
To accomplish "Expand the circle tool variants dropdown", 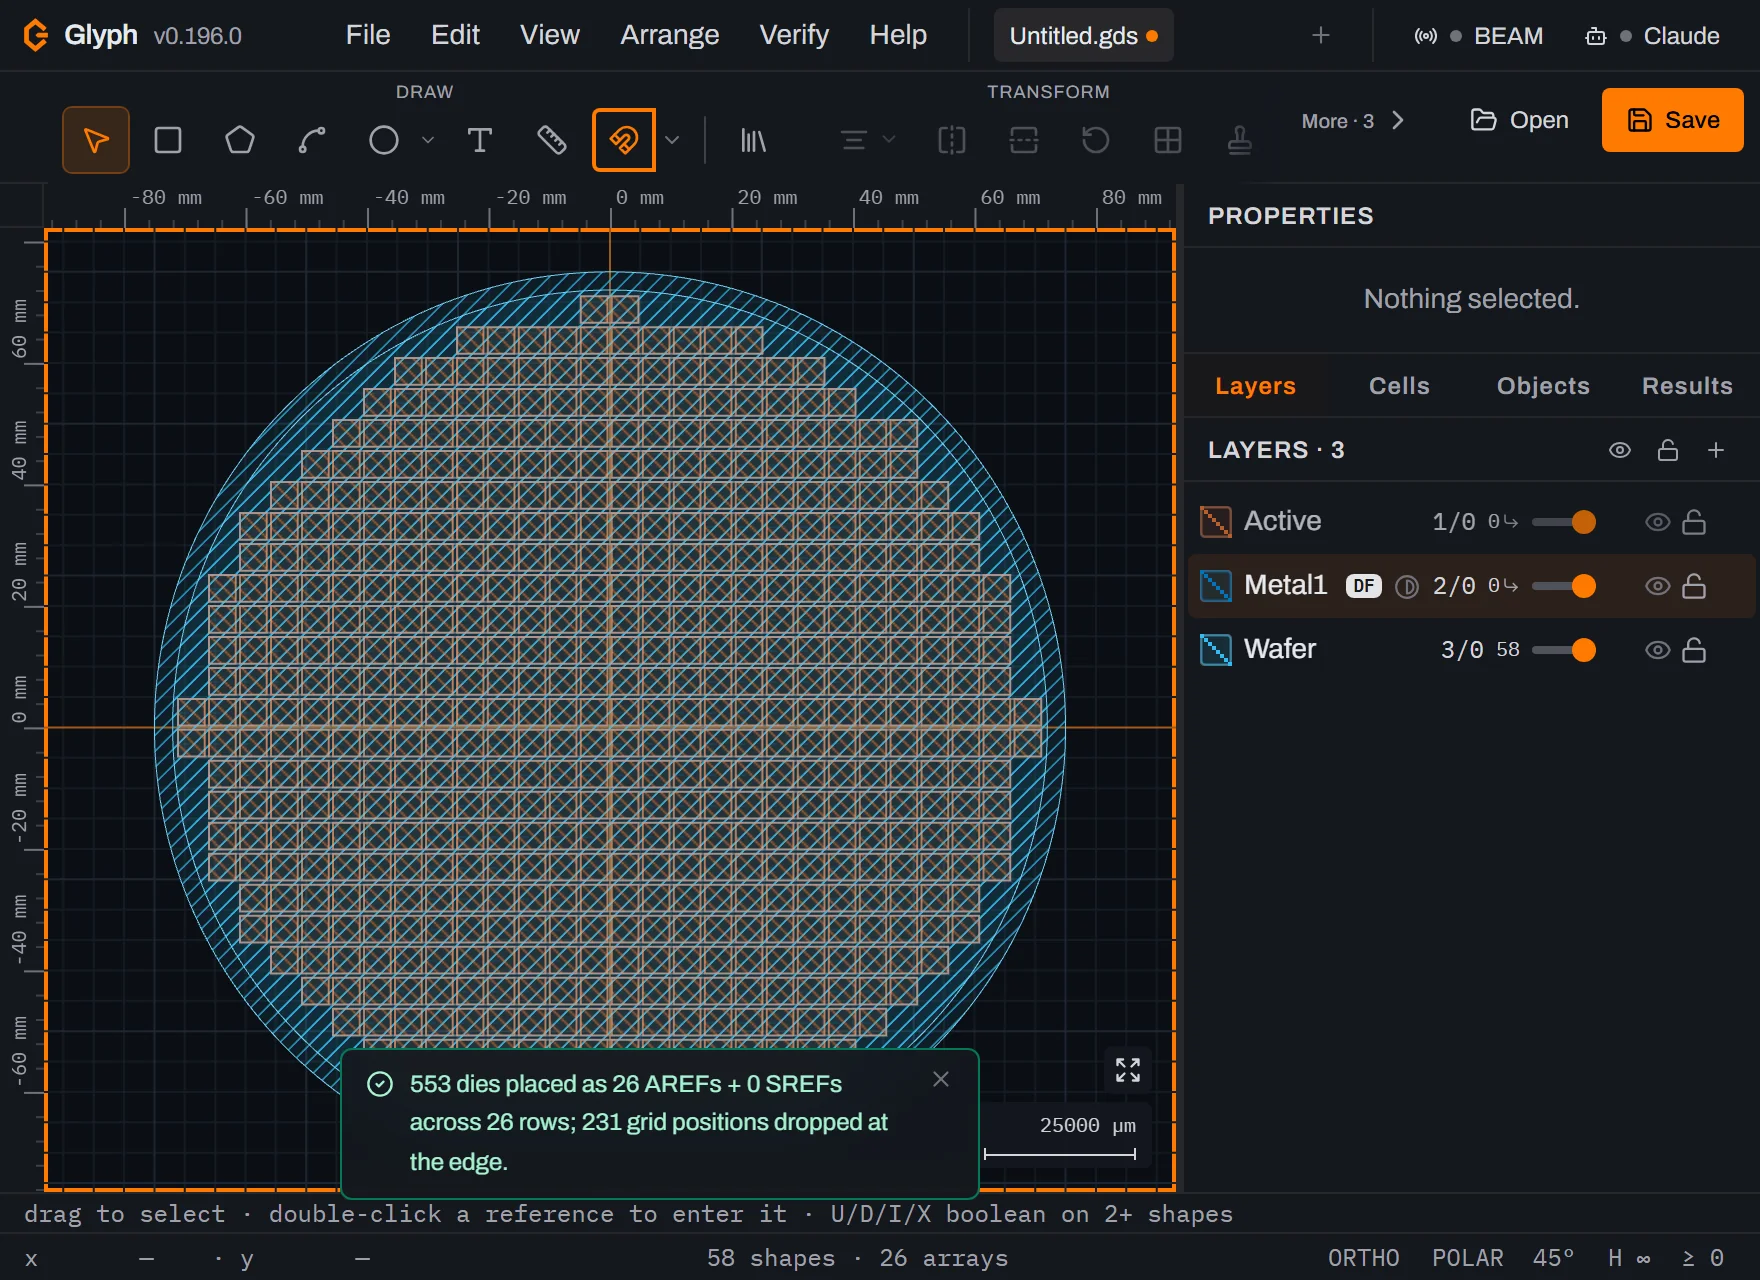I will (428, 140).
